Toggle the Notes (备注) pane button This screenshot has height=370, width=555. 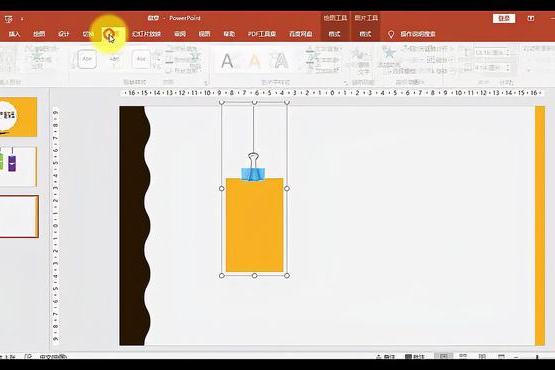coord(385,356)
